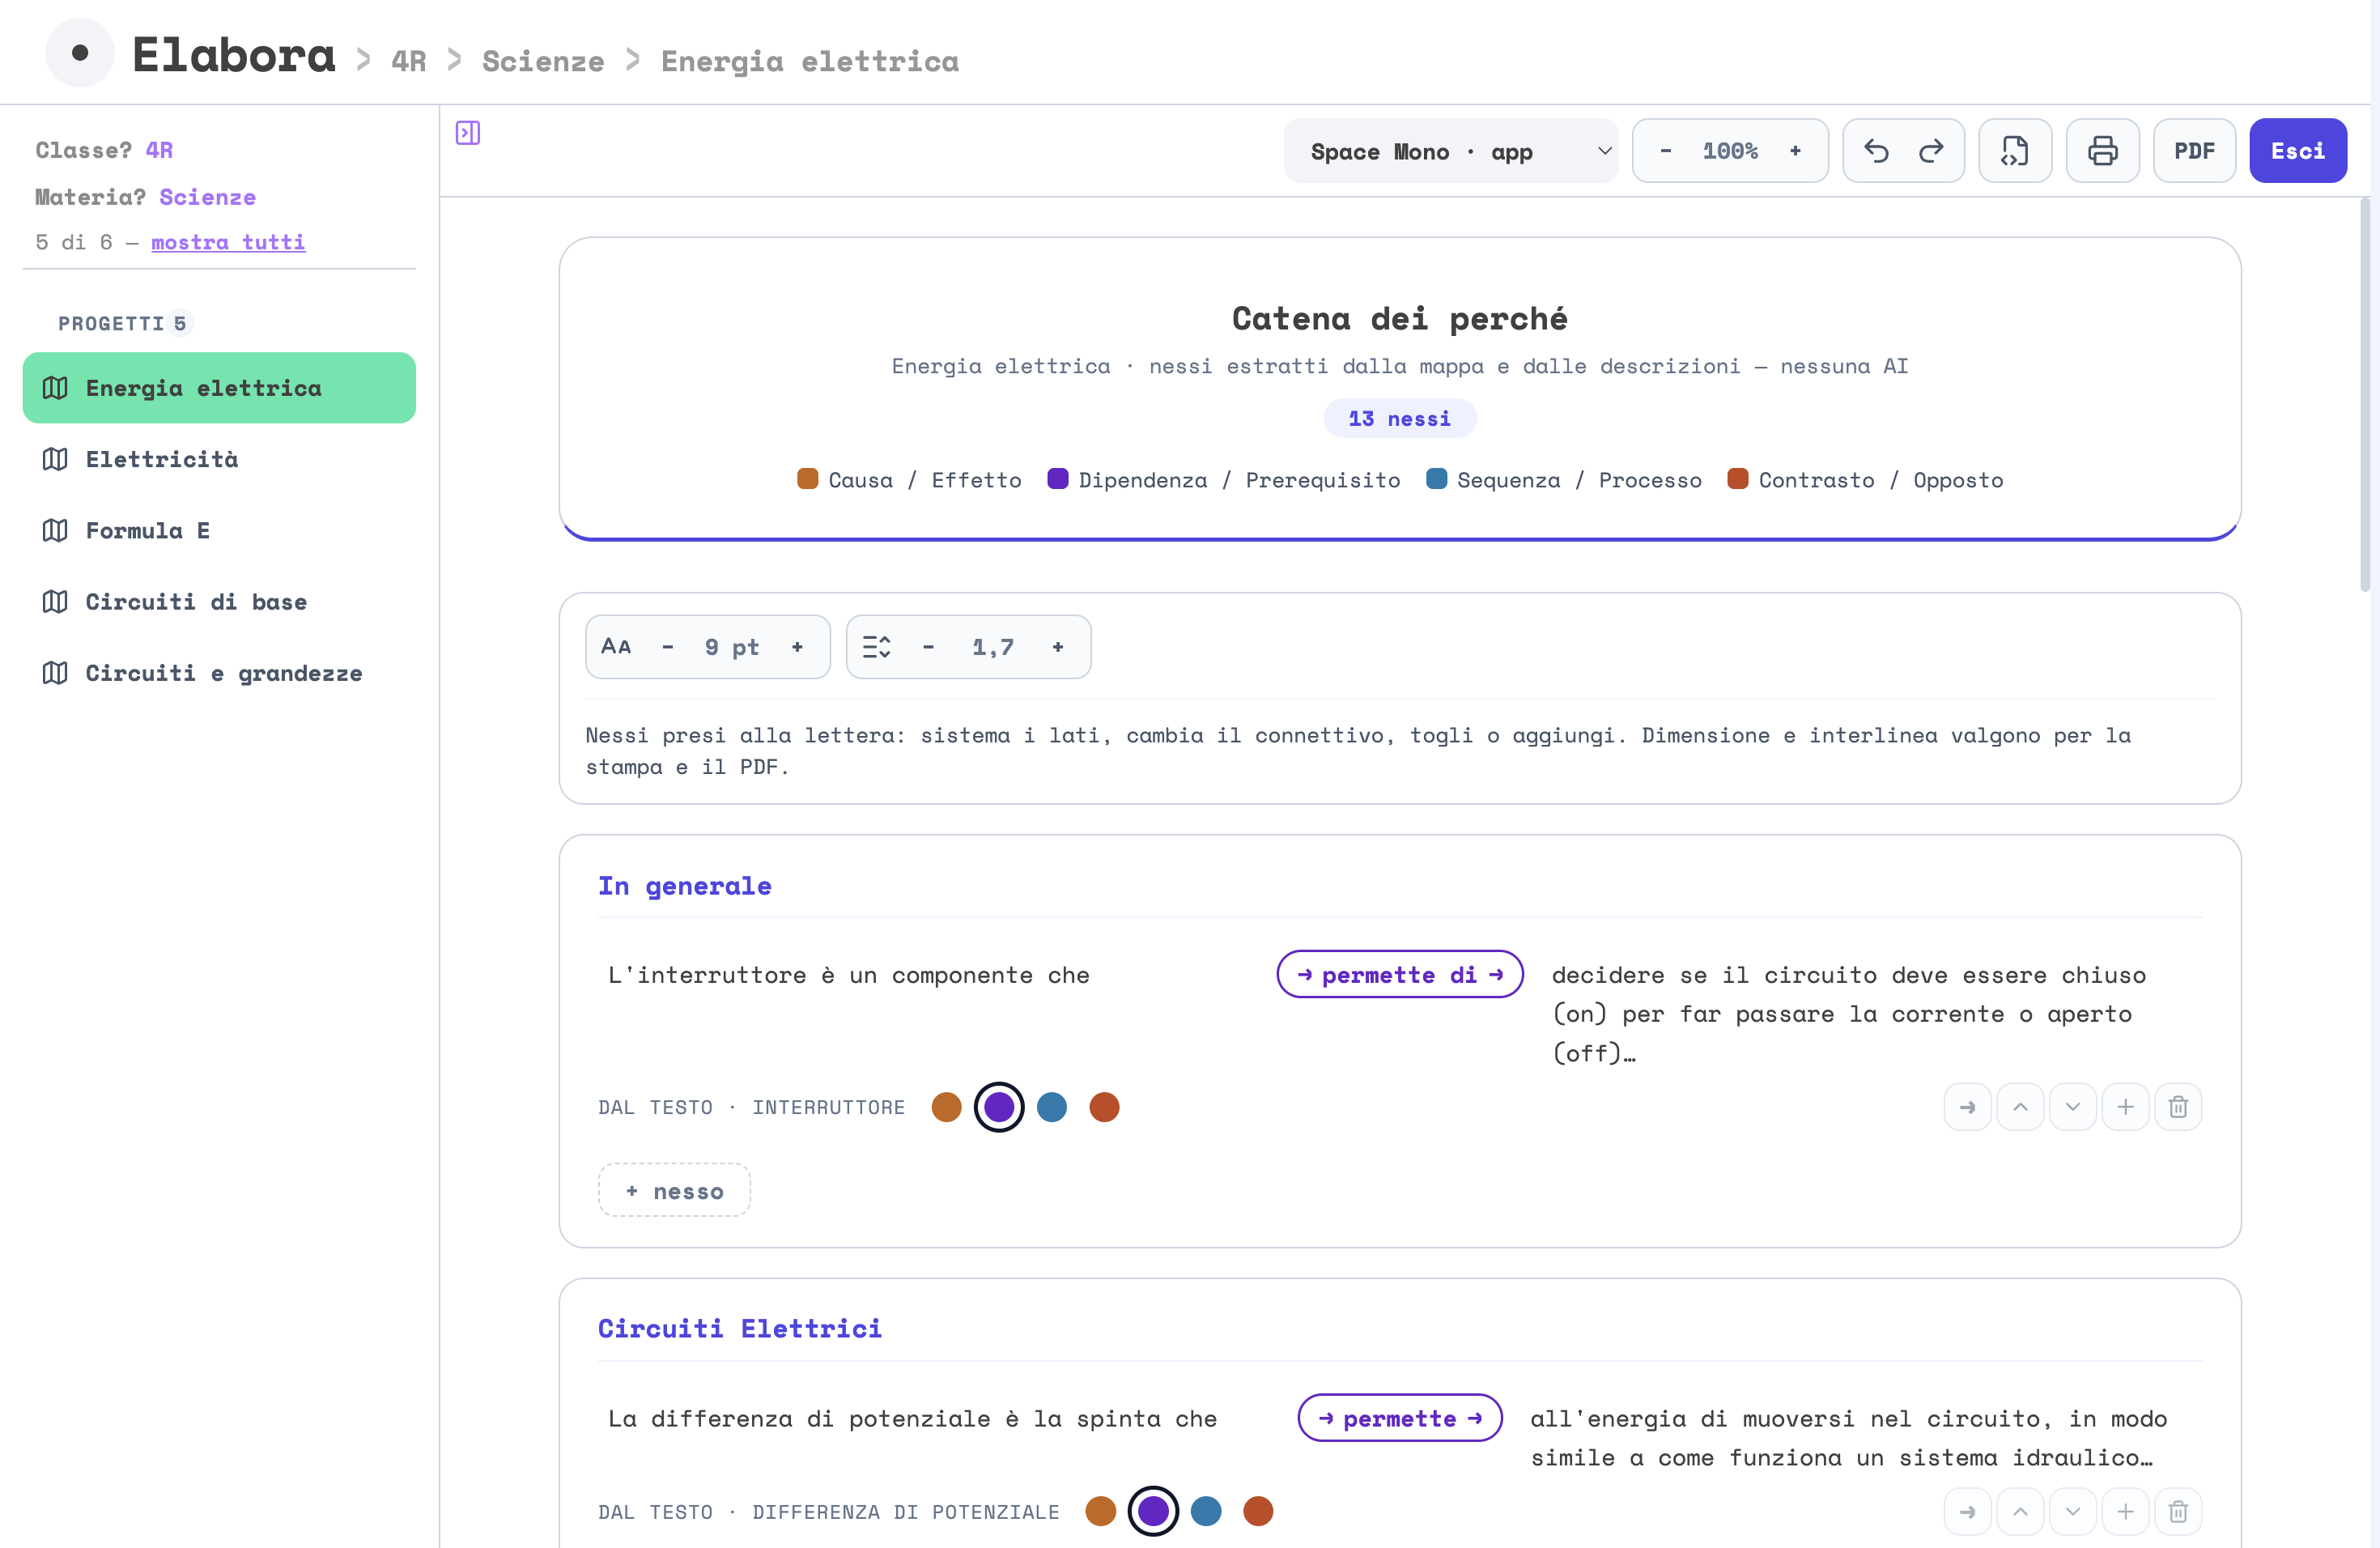Set differenza di potenziale nesso to red
The image size is (2380, 1548).
click(x=1258, y=1511)
